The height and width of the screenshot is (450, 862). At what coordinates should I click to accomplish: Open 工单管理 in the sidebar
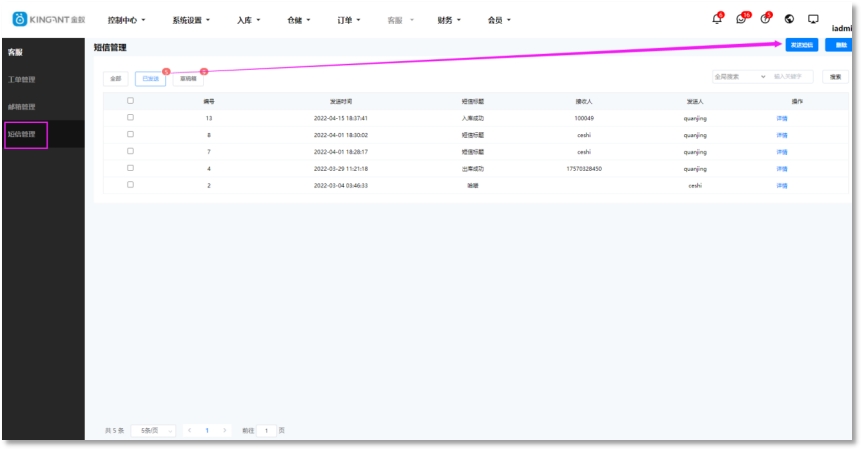[22, 79]
